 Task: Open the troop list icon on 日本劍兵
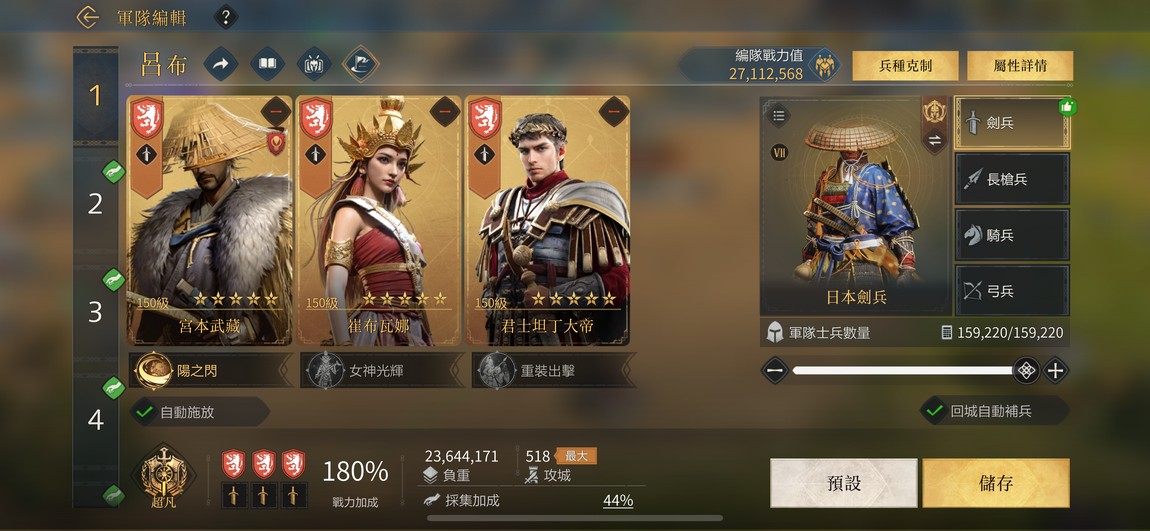point(778,116)
